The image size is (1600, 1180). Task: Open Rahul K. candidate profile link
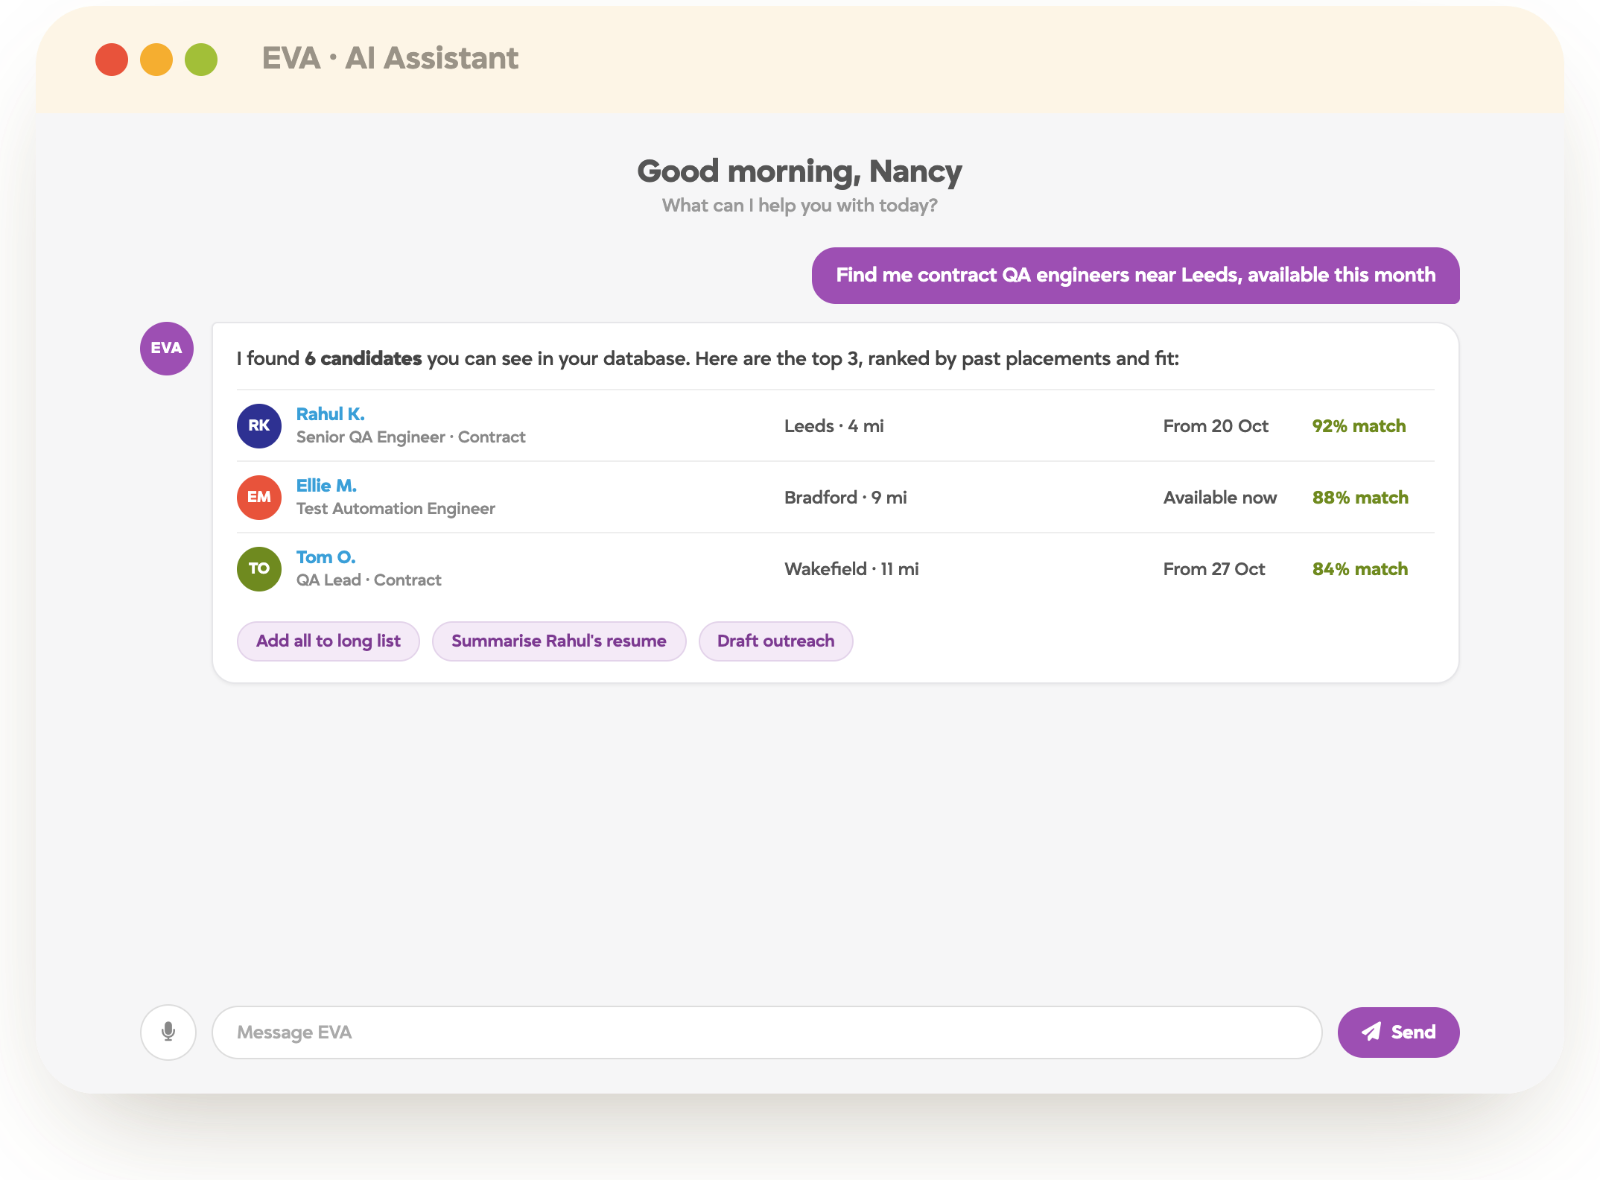330,414
